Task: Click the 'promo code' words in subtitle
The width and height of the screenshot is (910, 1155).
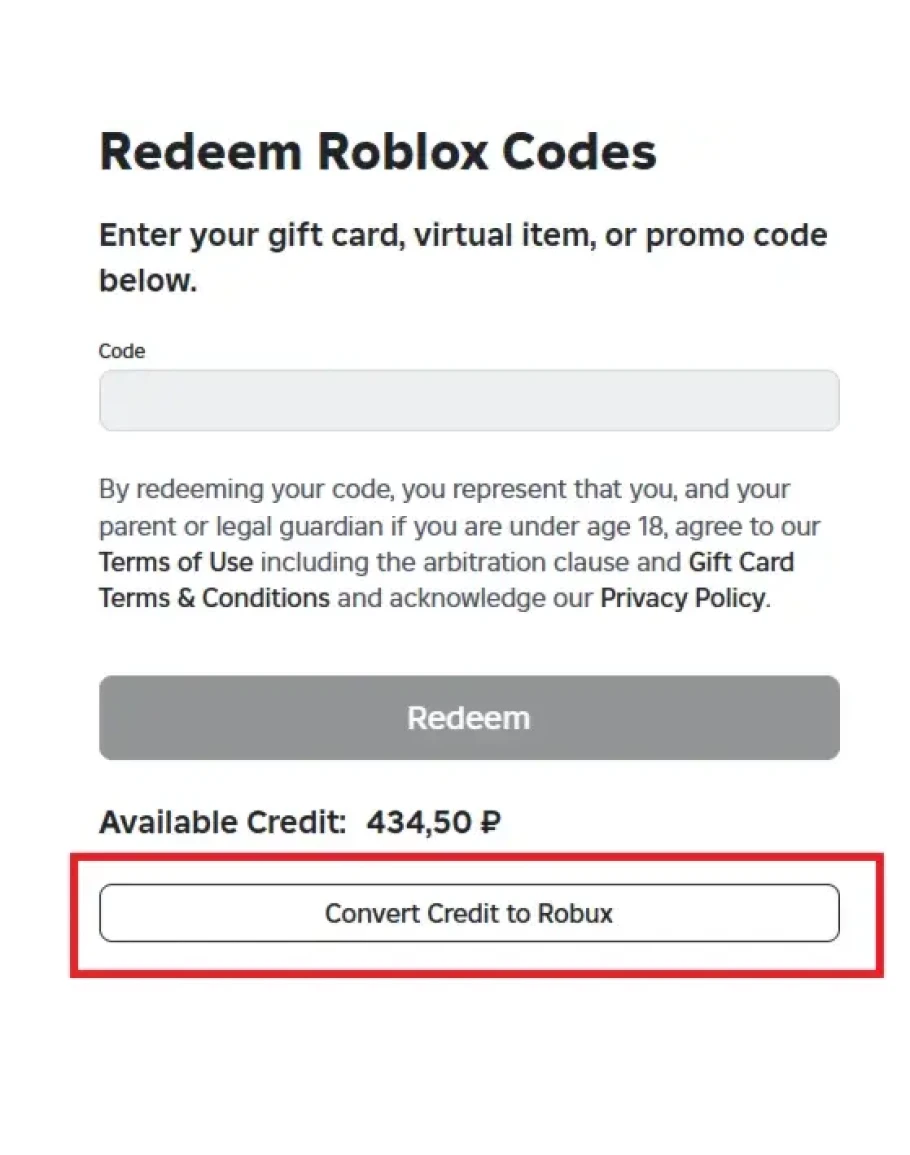Action: pos(736,236)
